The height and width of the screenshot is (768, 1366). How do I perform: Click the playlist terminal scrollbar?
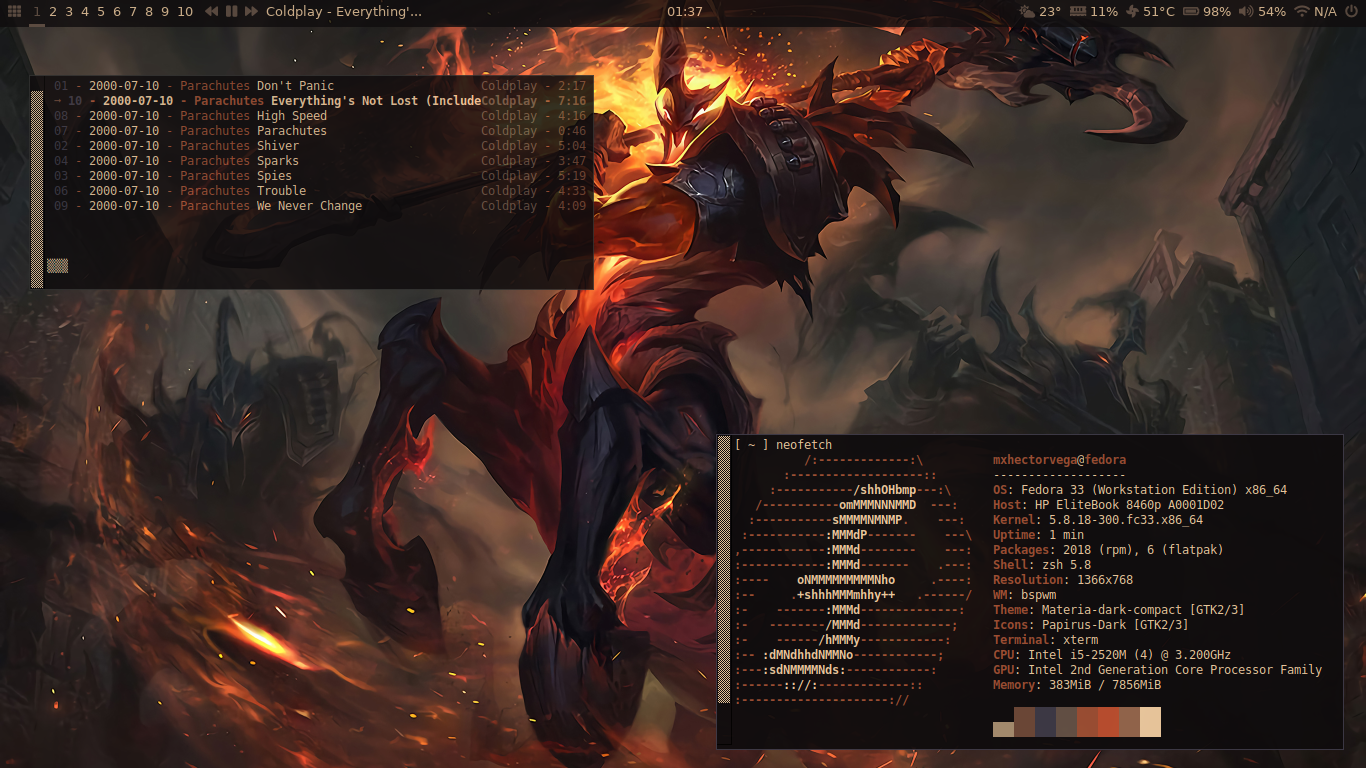click(37, 188)
